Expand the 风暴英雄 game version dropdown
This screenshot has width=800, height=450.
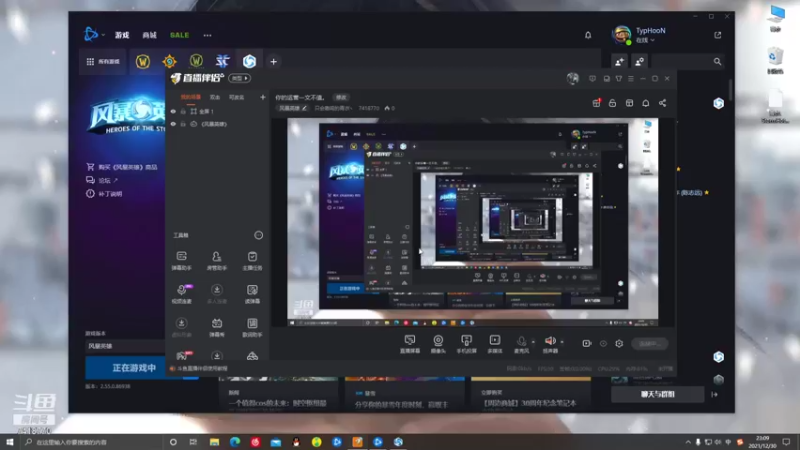coord(126,346)
